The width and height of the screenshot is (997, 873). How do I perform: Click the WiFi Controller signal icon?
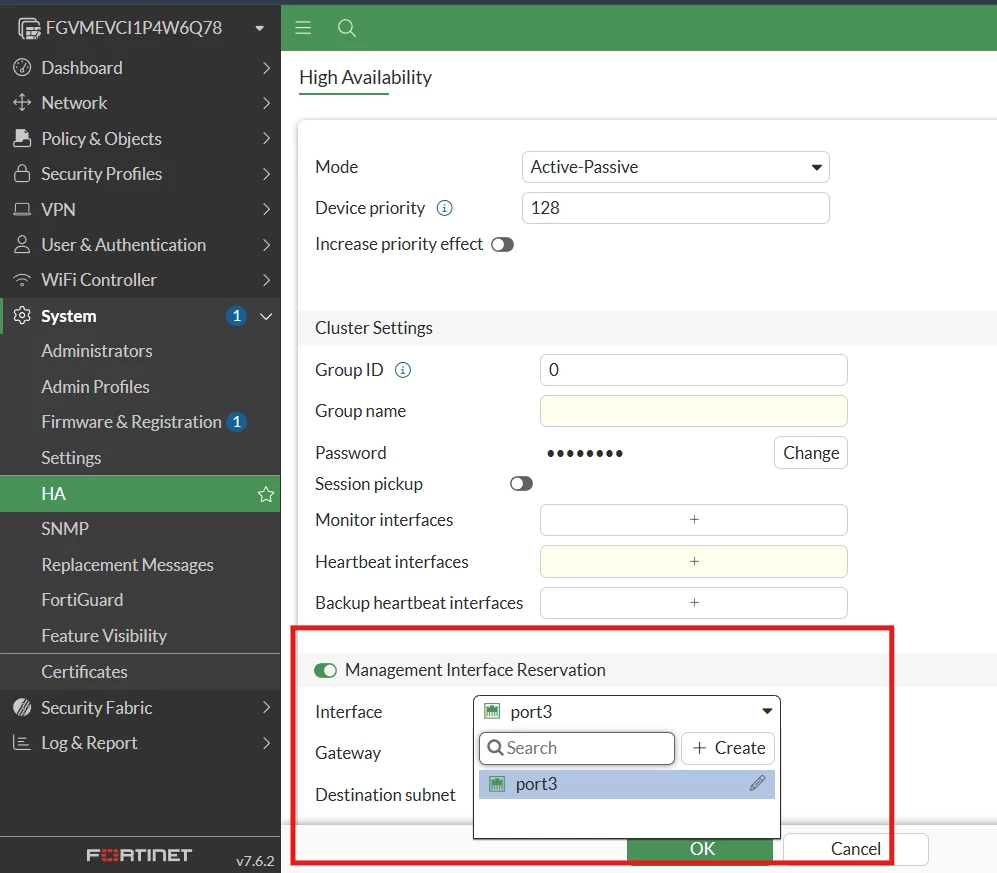pyautogui.click(x=22, y=280)
